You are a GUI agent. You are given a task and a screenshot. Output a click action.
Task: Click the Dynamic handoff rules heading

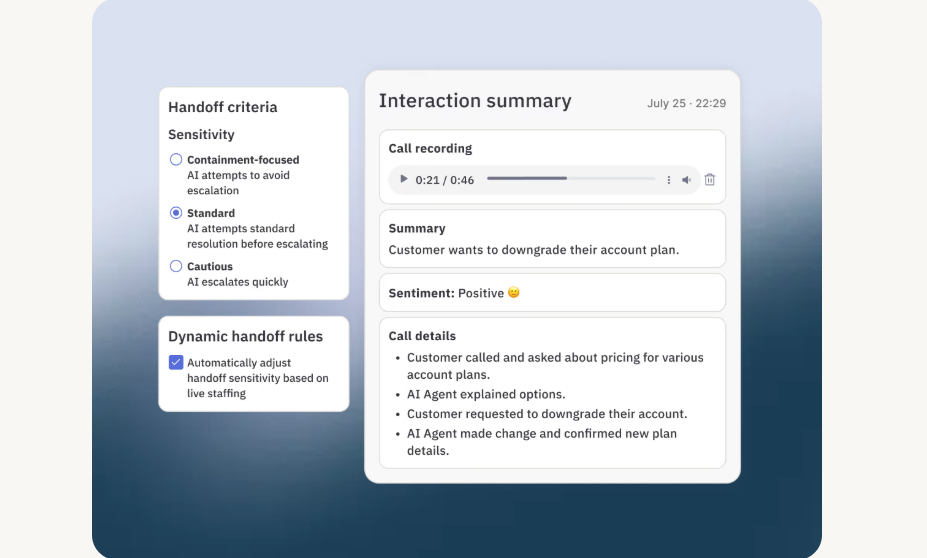tap(245, 336)
